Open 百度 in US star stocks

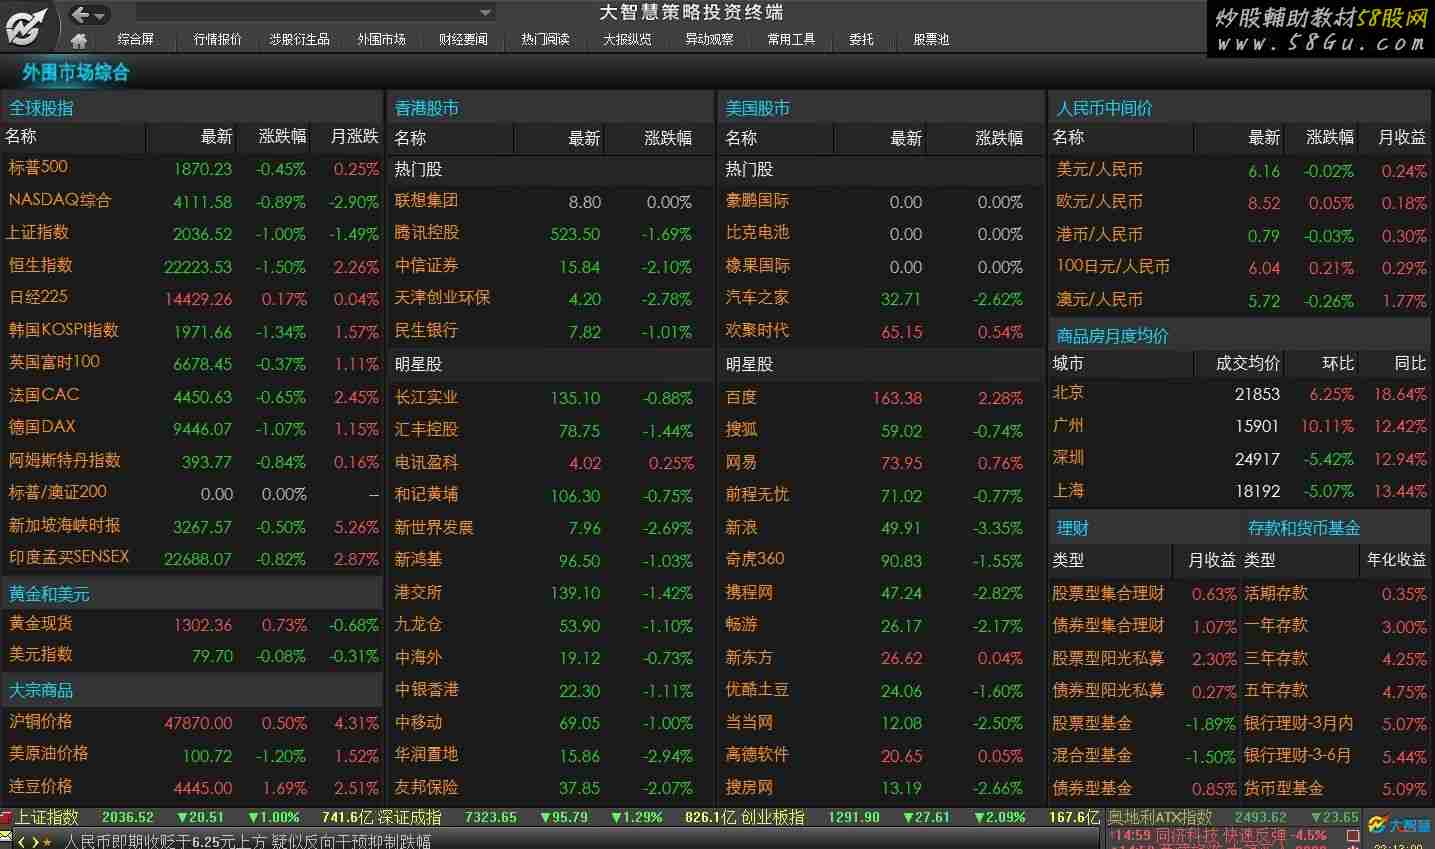(881, 397)
